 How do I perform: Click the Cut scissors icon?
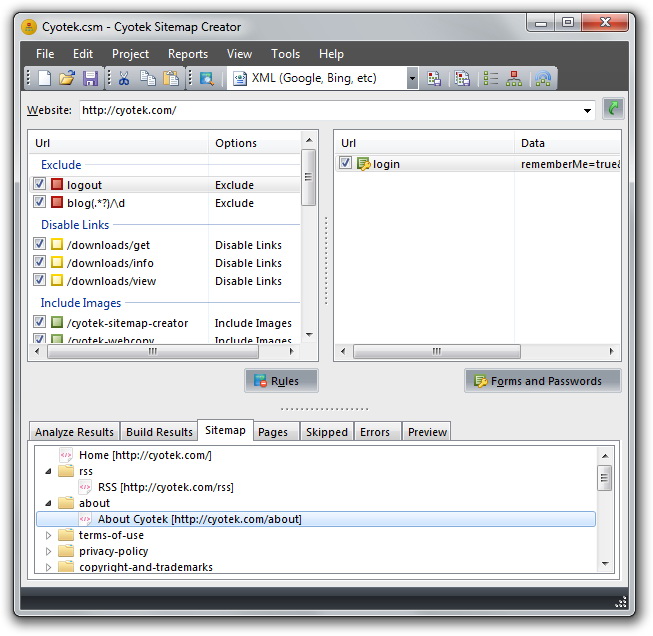tap(124, 78)
